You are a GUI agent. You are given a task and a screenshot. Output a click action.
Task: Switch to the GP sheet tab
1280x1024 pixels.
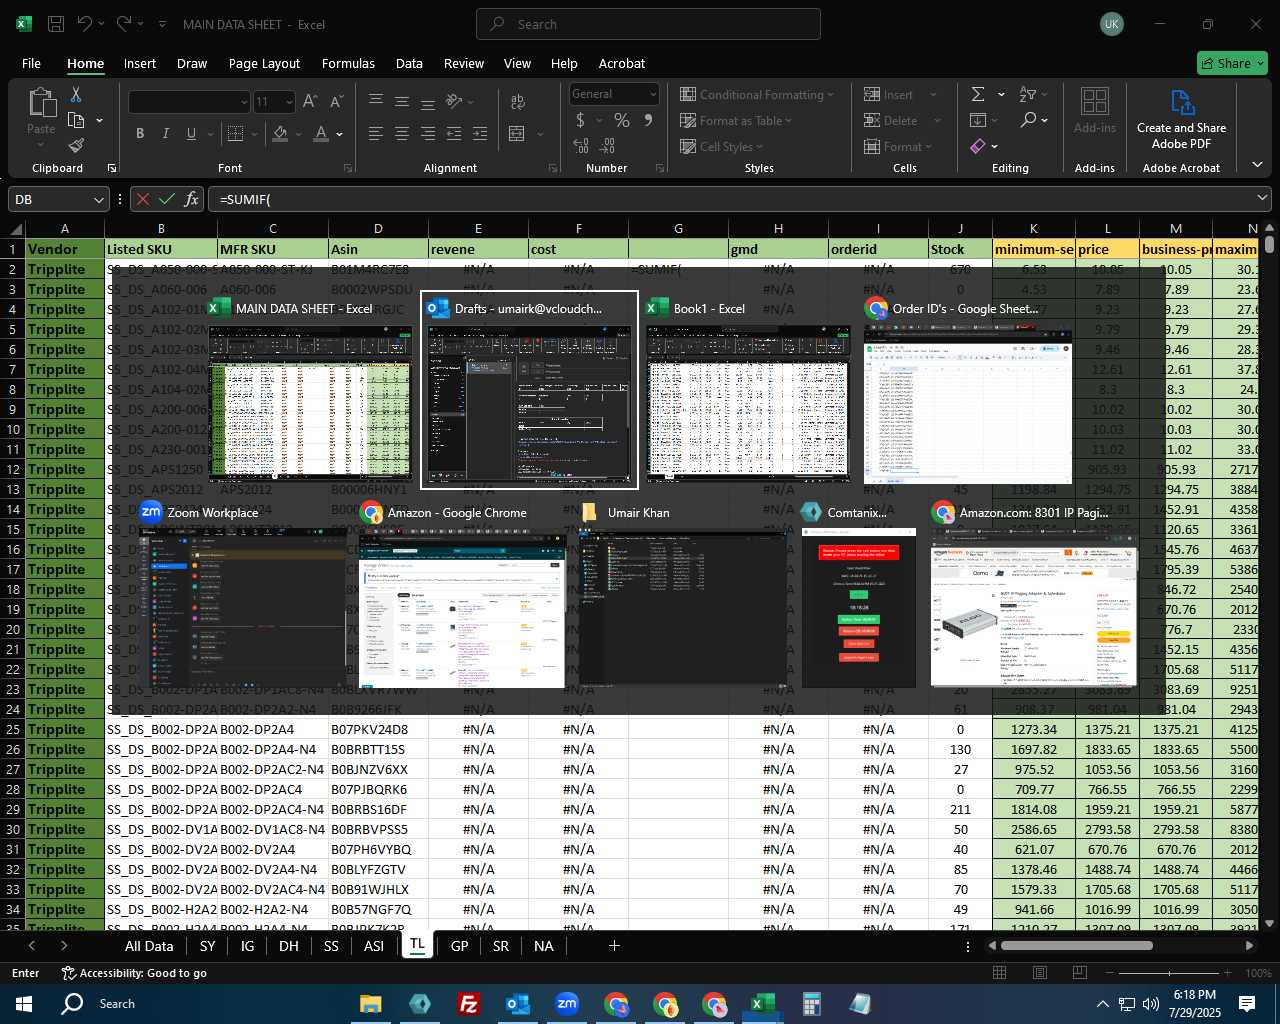(459, 946)
